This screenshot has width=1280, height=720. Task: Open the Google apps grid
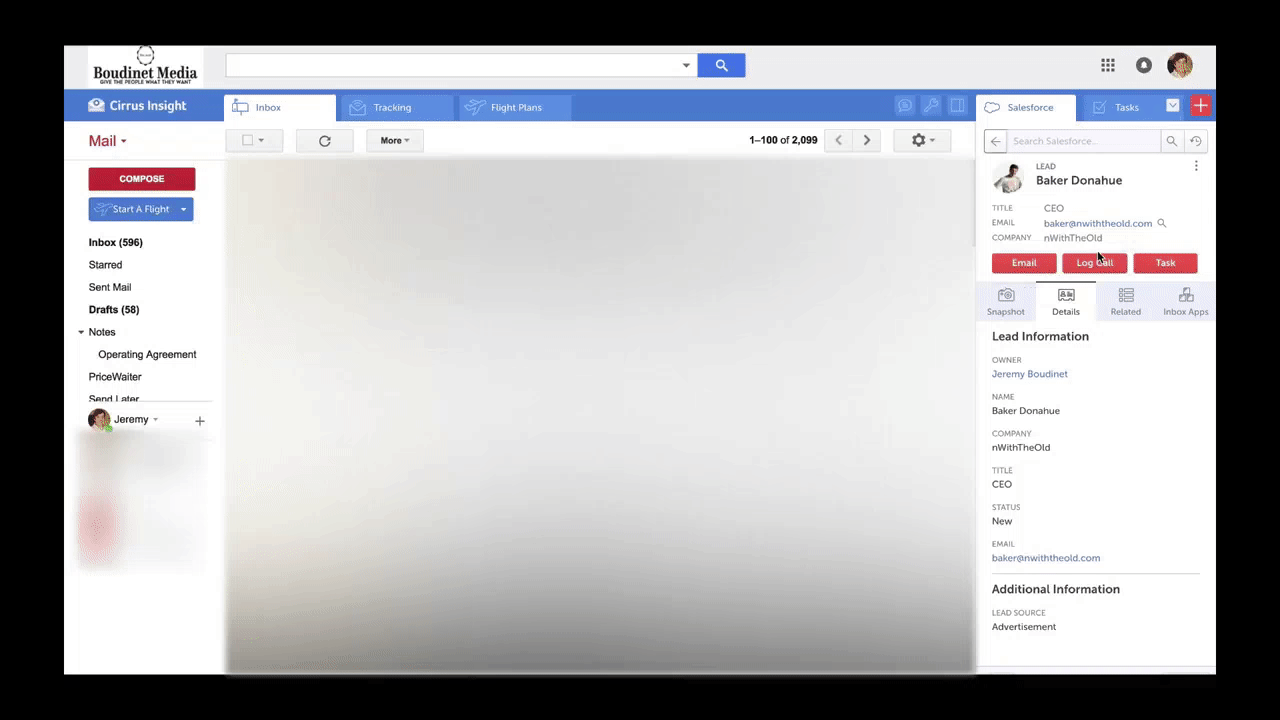(1108, 65)
